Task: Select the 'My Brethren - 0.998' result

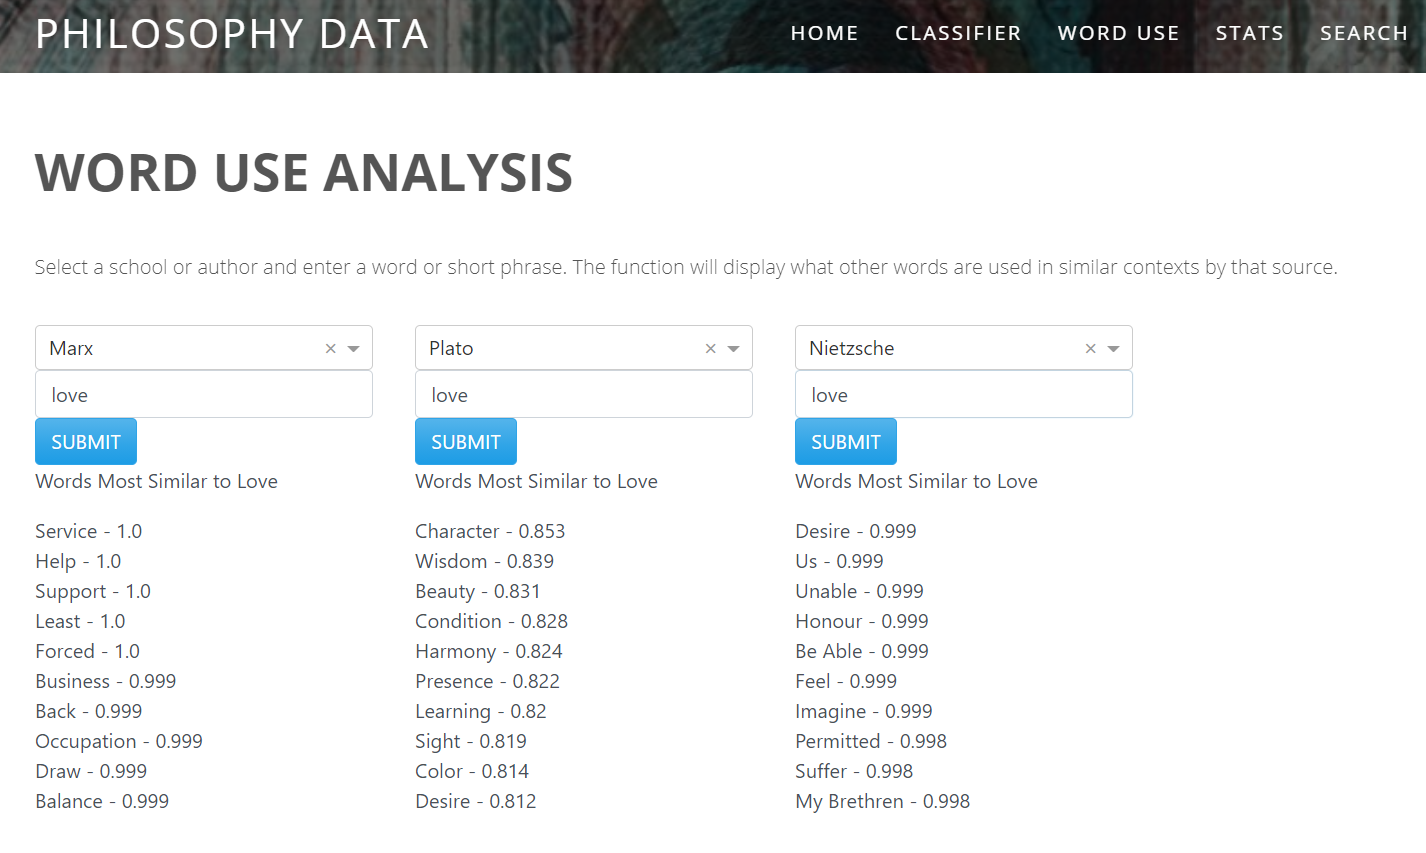Action: [x=883, y=801]
